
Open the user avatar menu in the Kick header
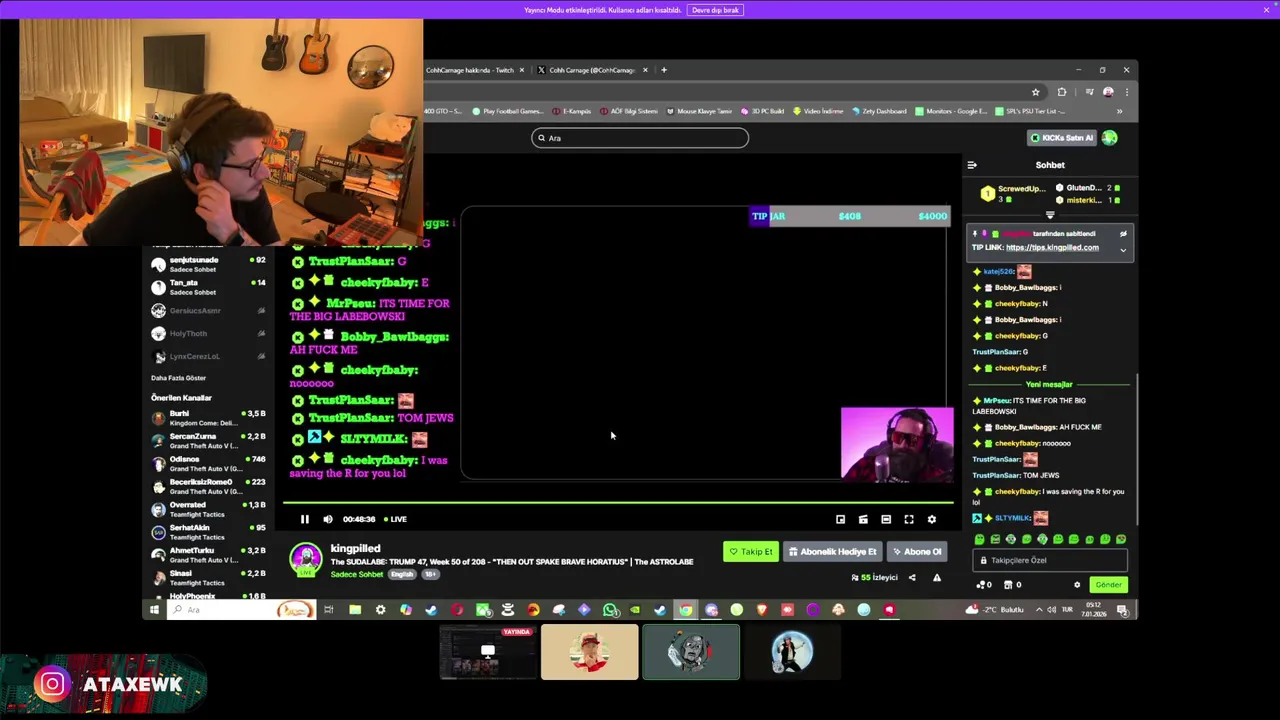1109,138
